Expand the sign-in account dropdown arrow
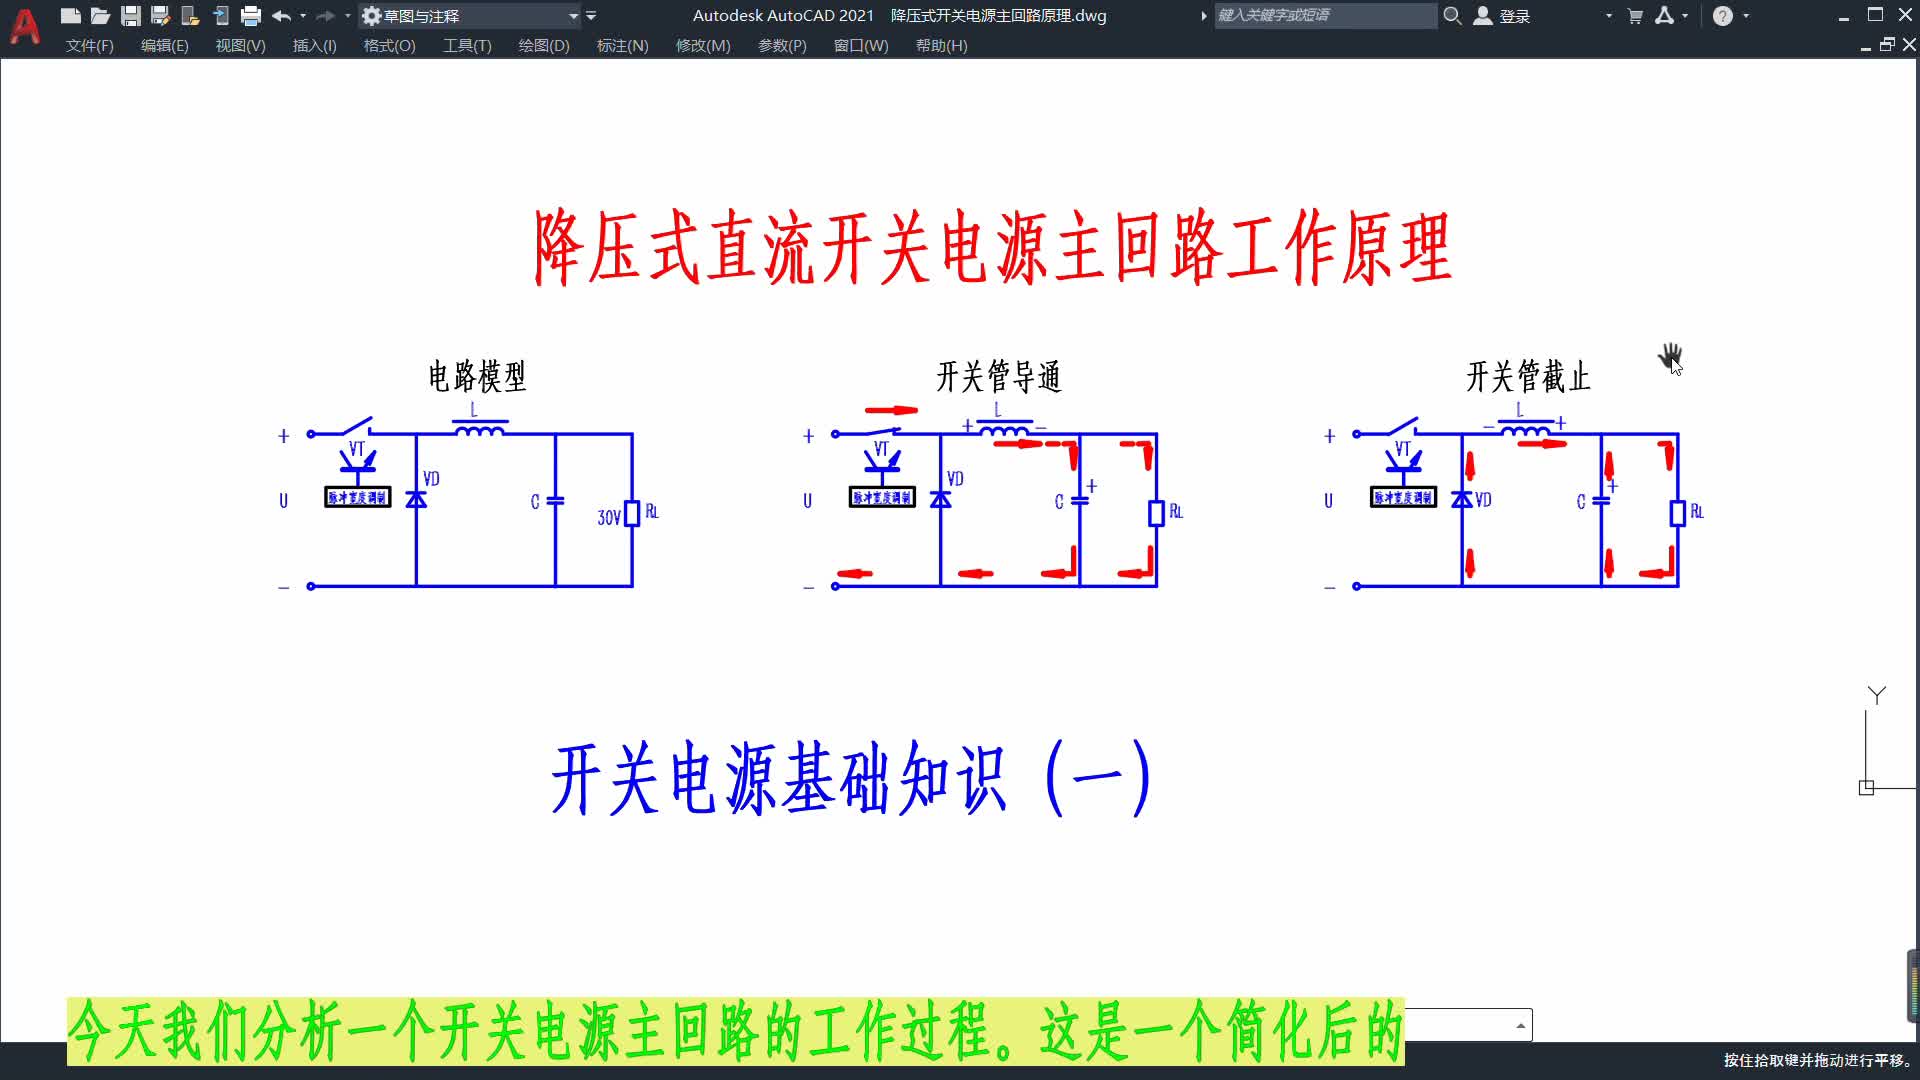The height and width of the screenshot is (1080, 1920). [1608, 16]
